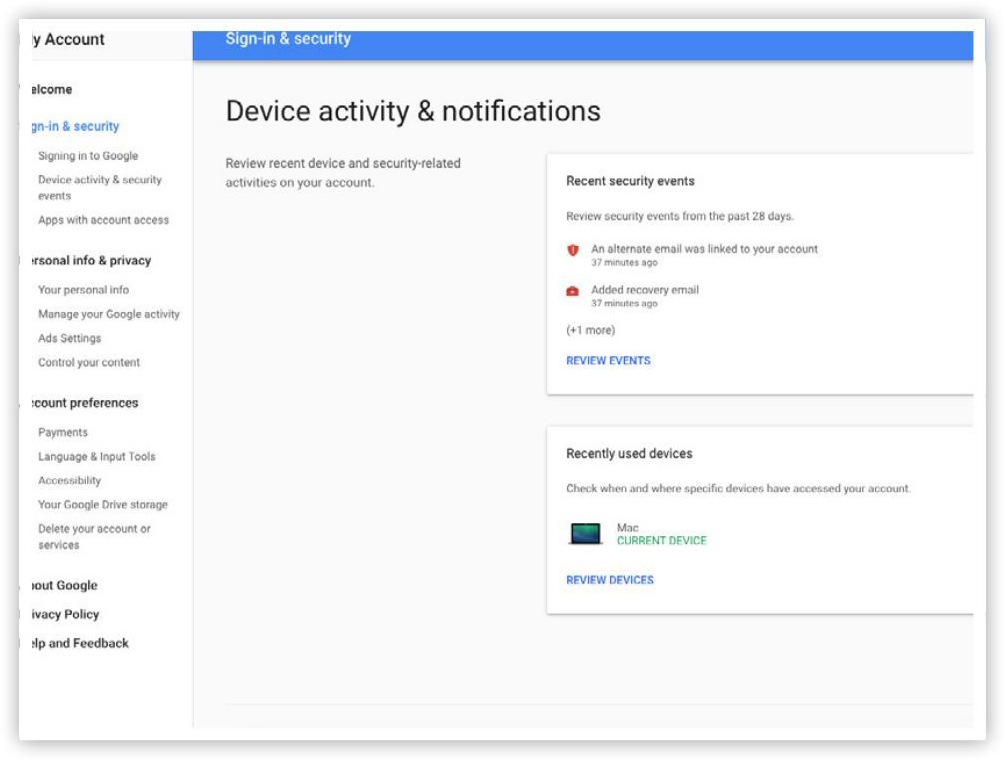Screen dimensions: 1005x765
Task: Open Ads Settings page
Action: pos(69,338)
